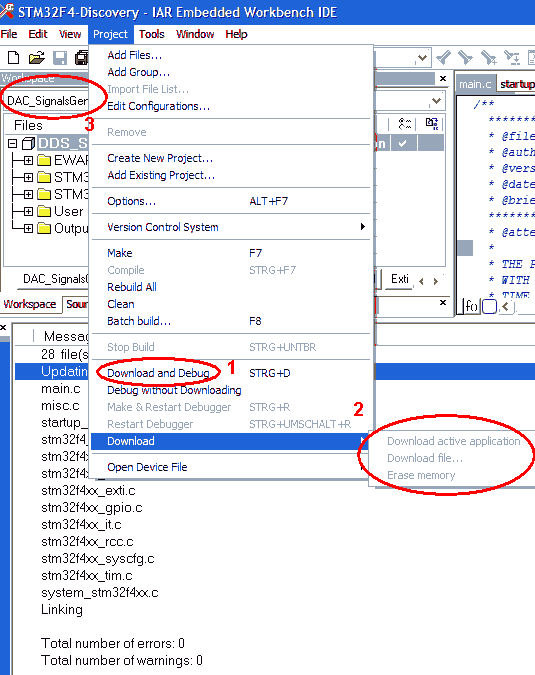Select the Workspace bottom tab
The width and height of the screenshot is (535, 675).
(x=30, y=304)
